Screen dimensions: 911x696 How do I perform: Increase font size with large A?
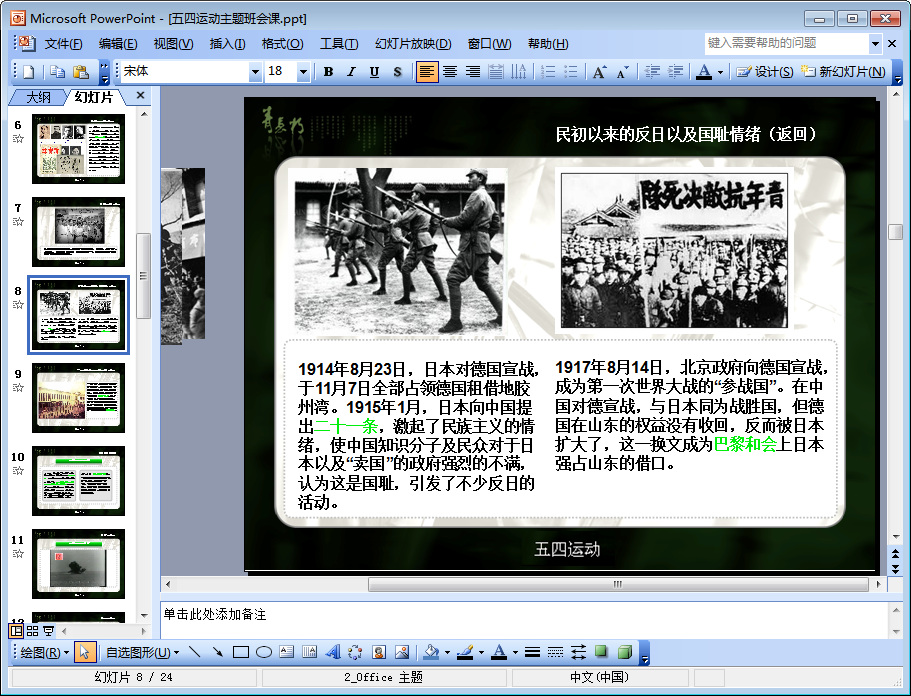(600, 71)
